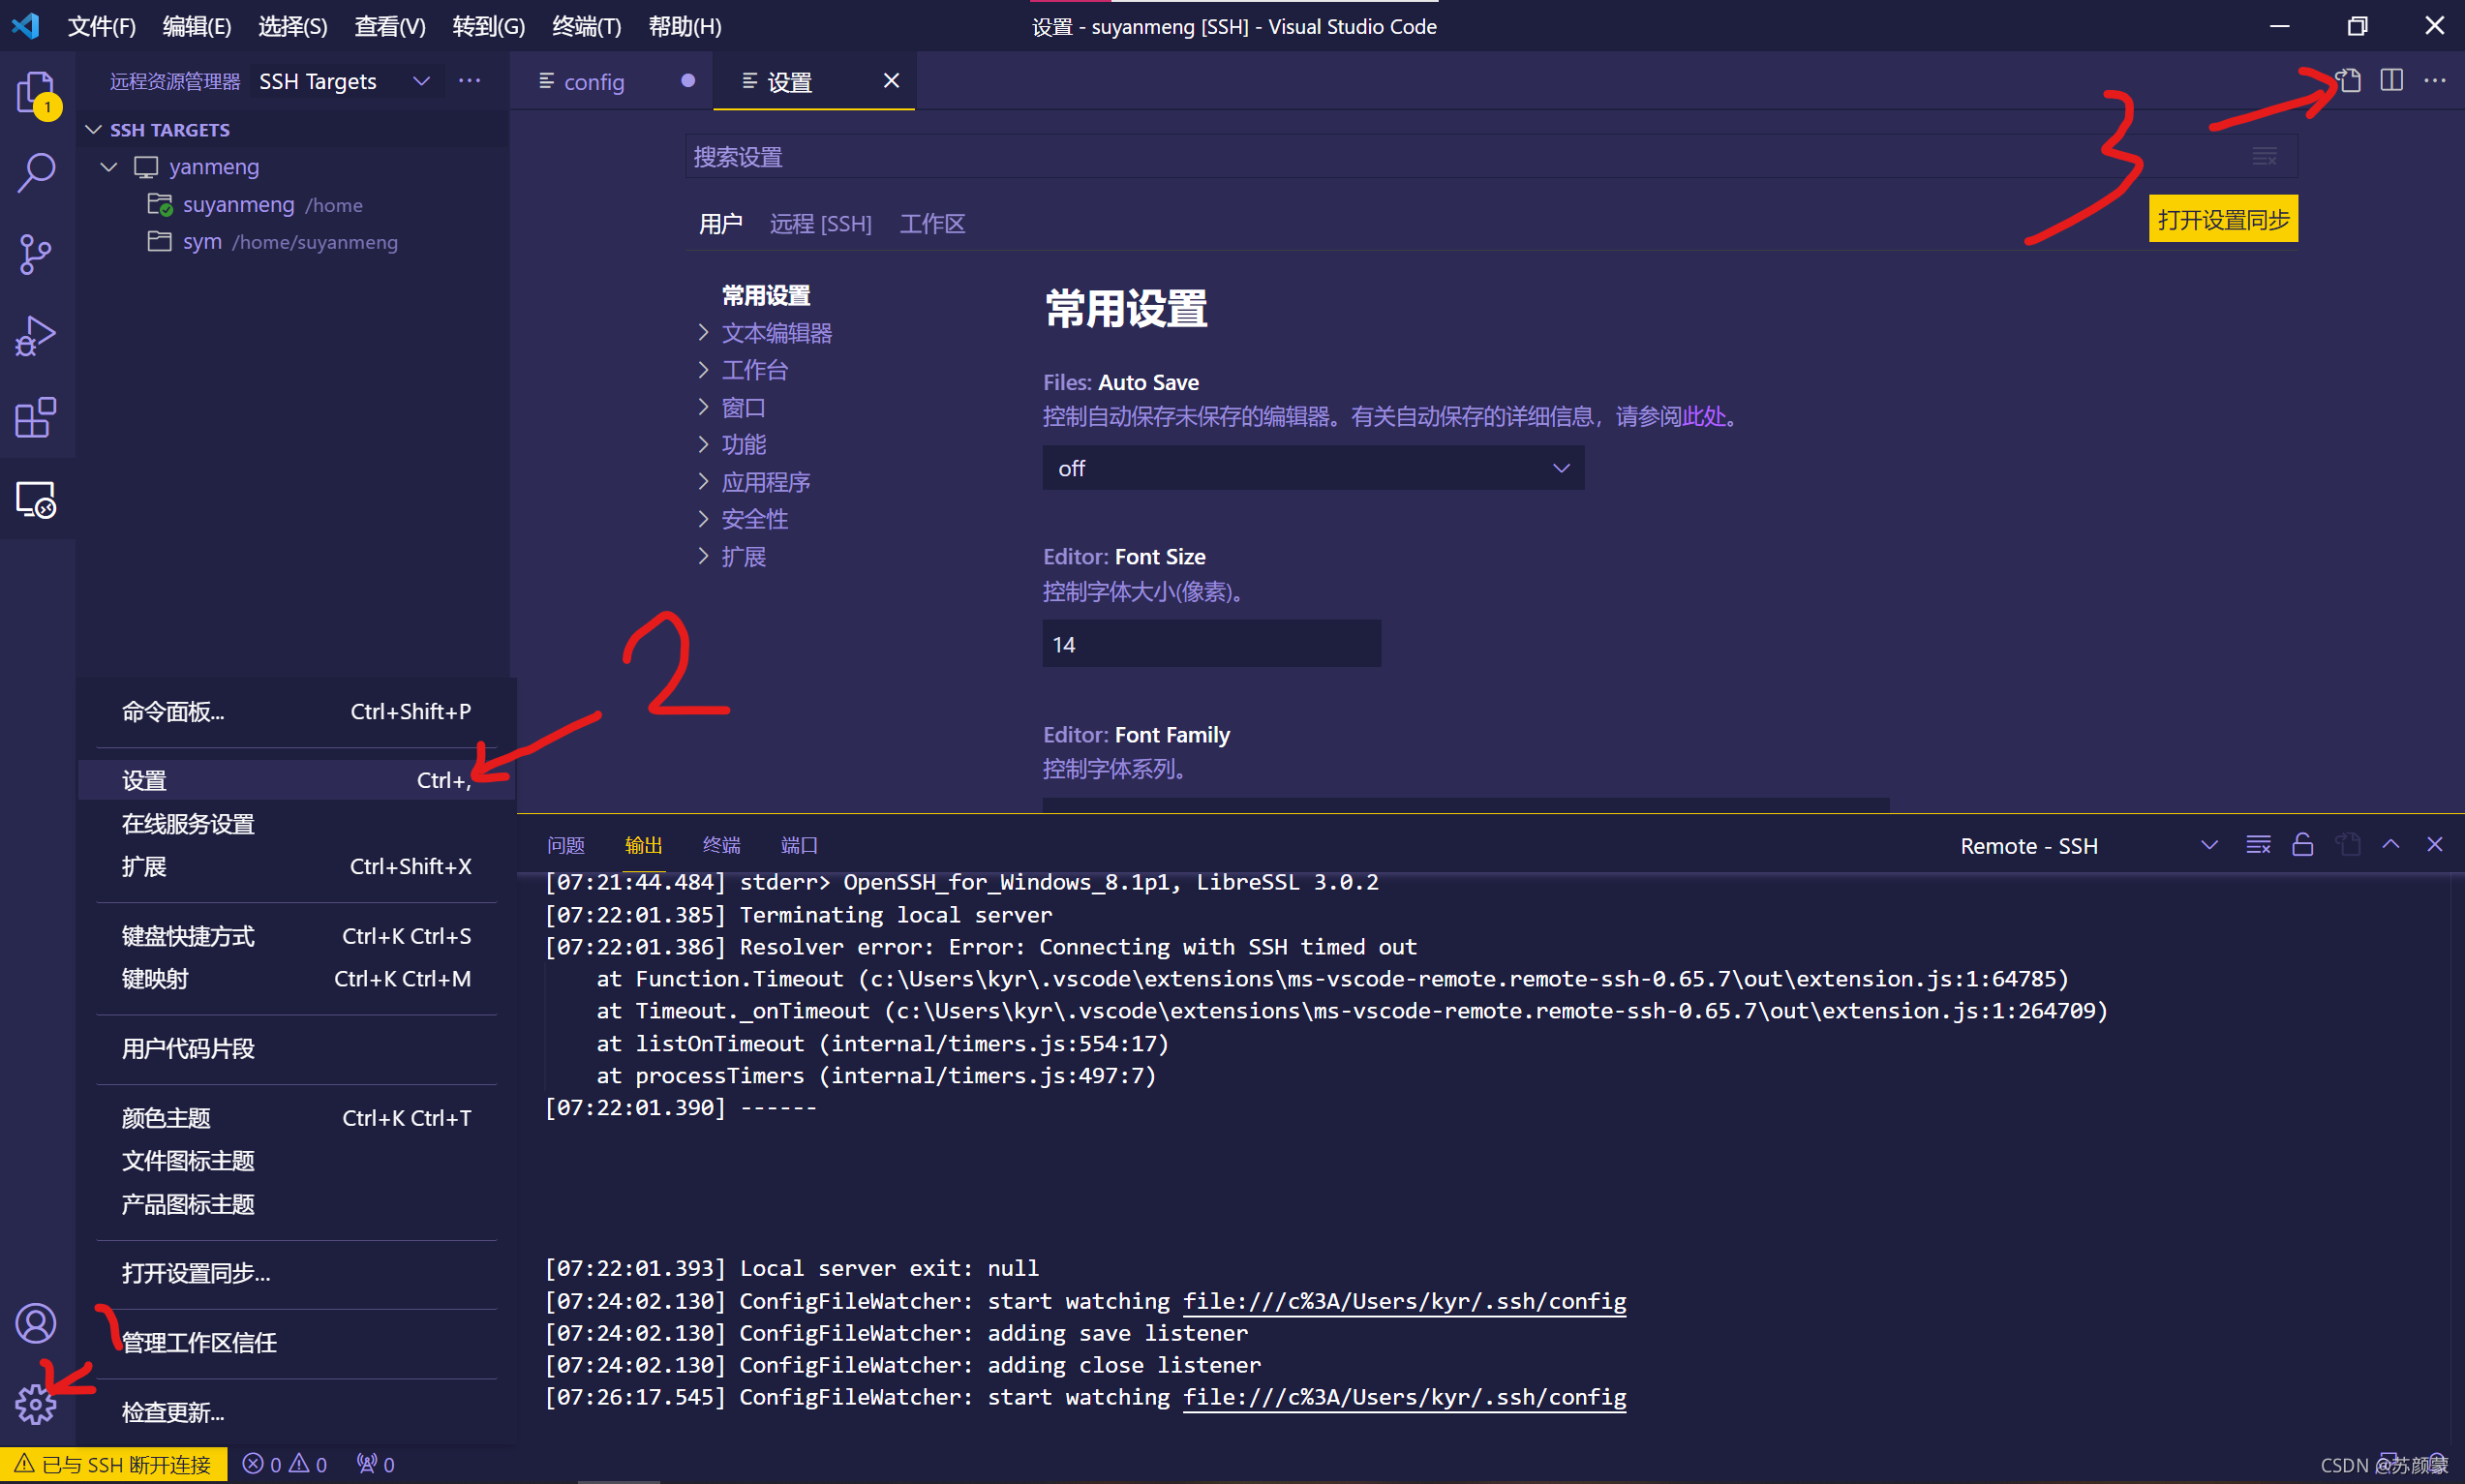Viewport: 2465px width, 1484px height.
Task: Follow the 此处 link in Auto Save description
Action: (x=1706, y=416)
